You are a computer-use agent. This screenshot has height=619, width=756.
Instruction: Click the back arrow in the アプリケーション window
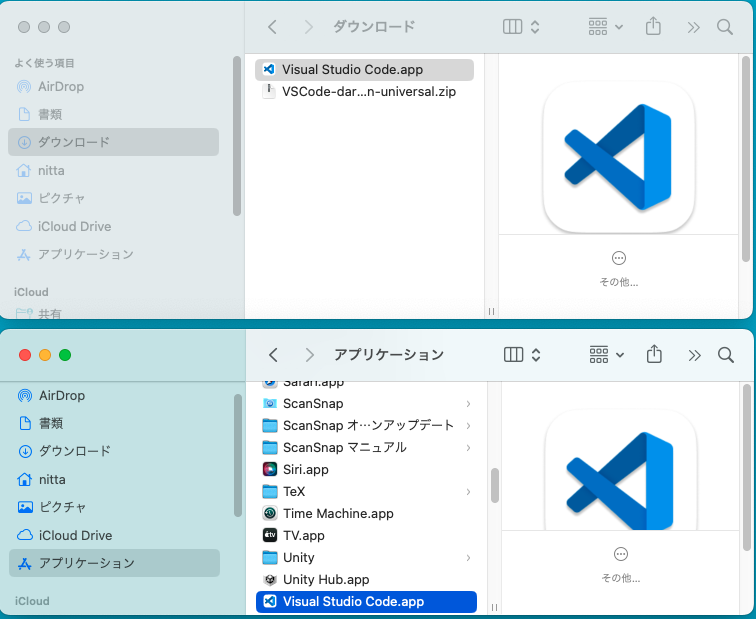tap(273, 355)
